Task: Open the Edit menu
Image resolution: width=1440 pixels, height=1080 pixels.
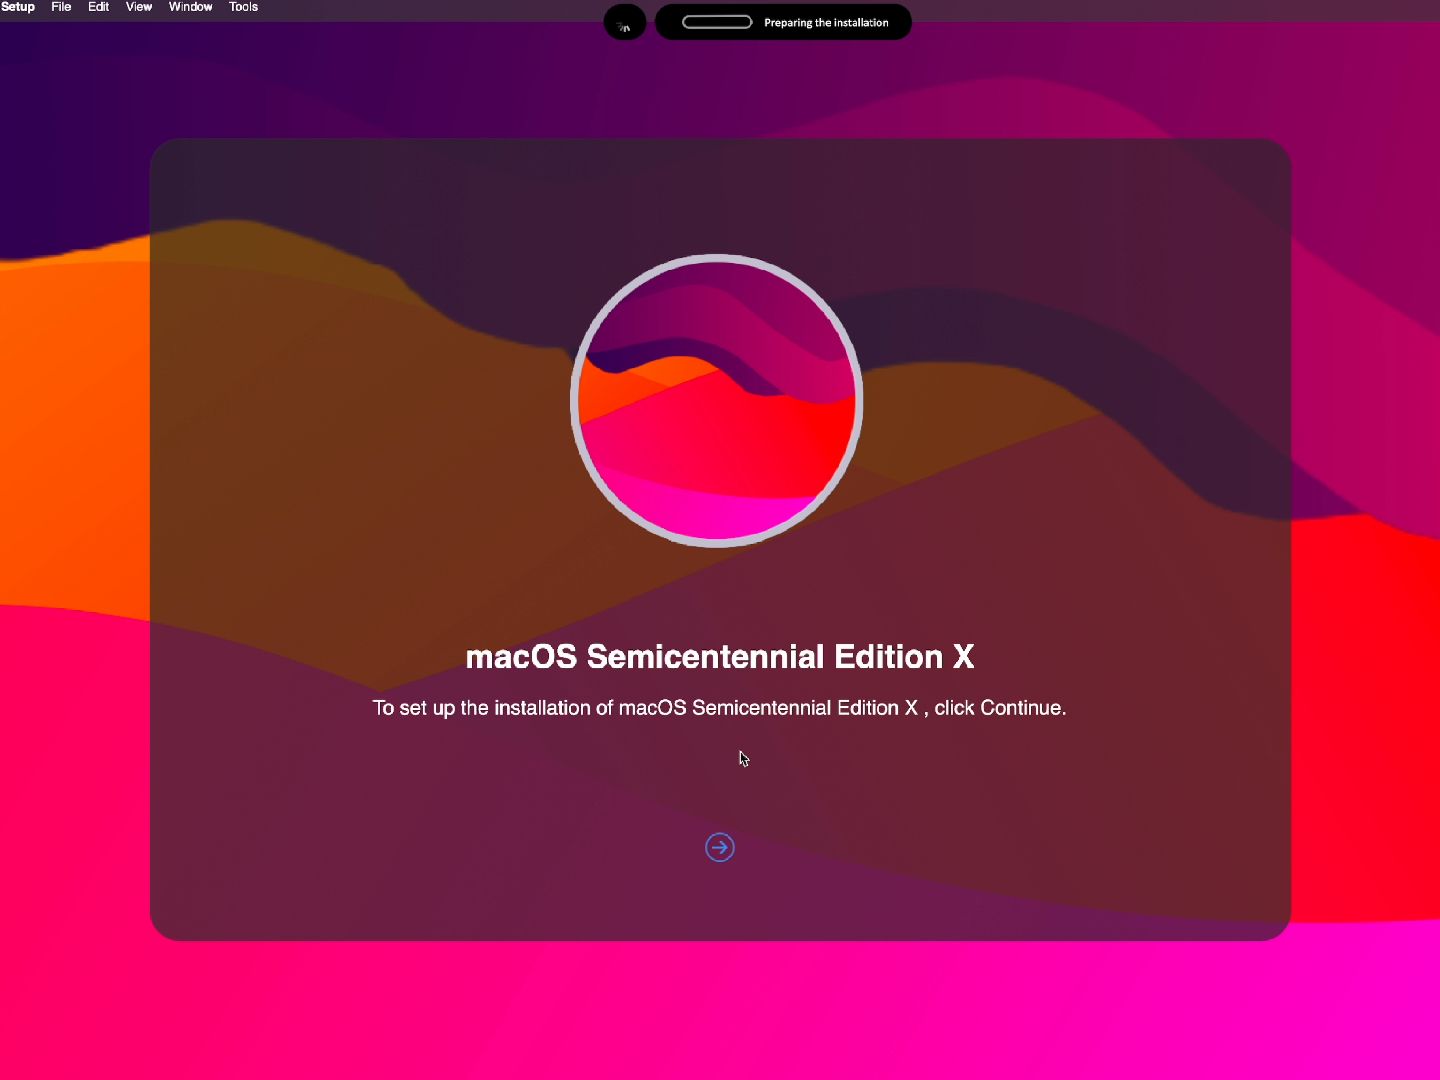Action: click(x=98, y=7)
